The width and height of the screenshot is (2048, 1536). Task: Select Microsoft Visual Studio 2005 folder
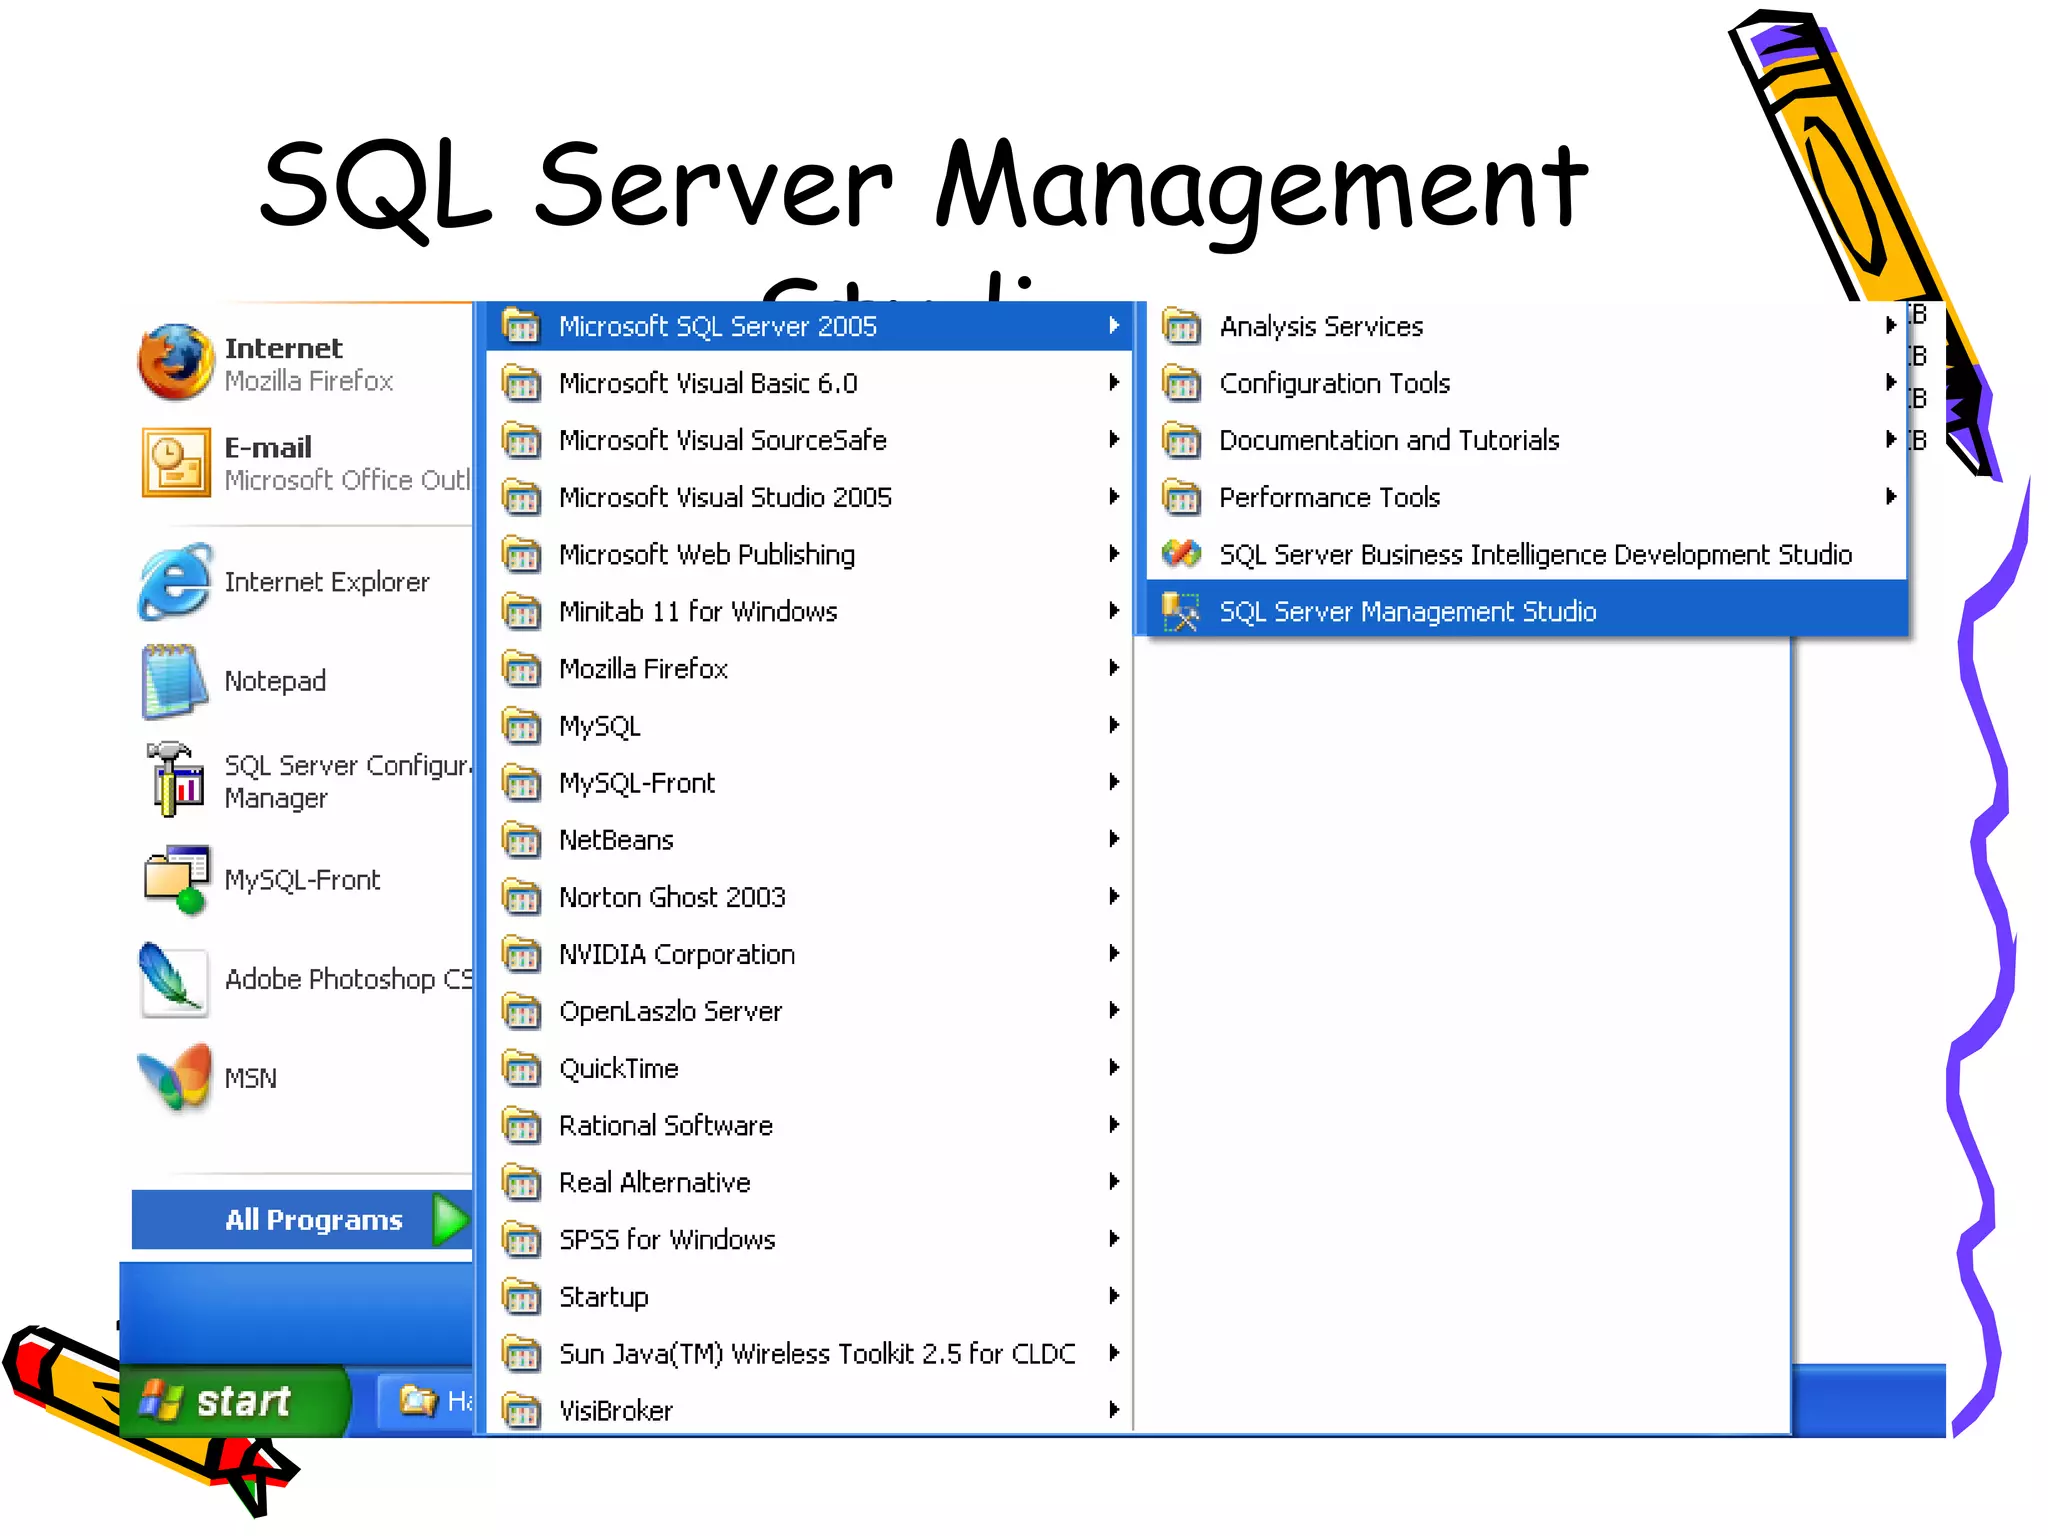(725, 497)
